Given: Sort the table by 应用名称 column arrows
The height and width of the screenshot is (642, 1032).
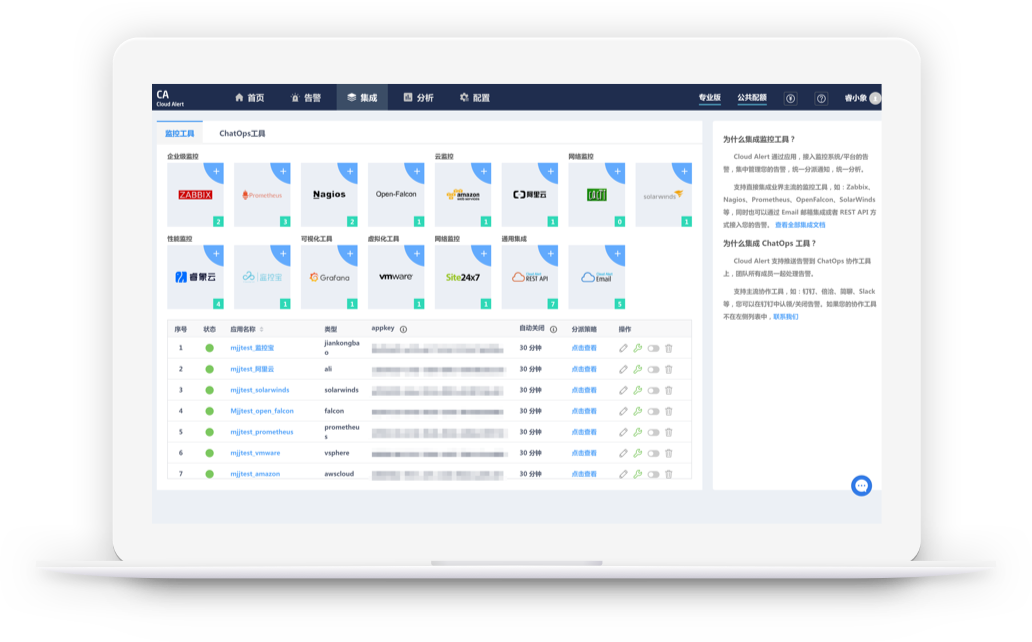Looking at the screenshot, I should pos(261,329).
